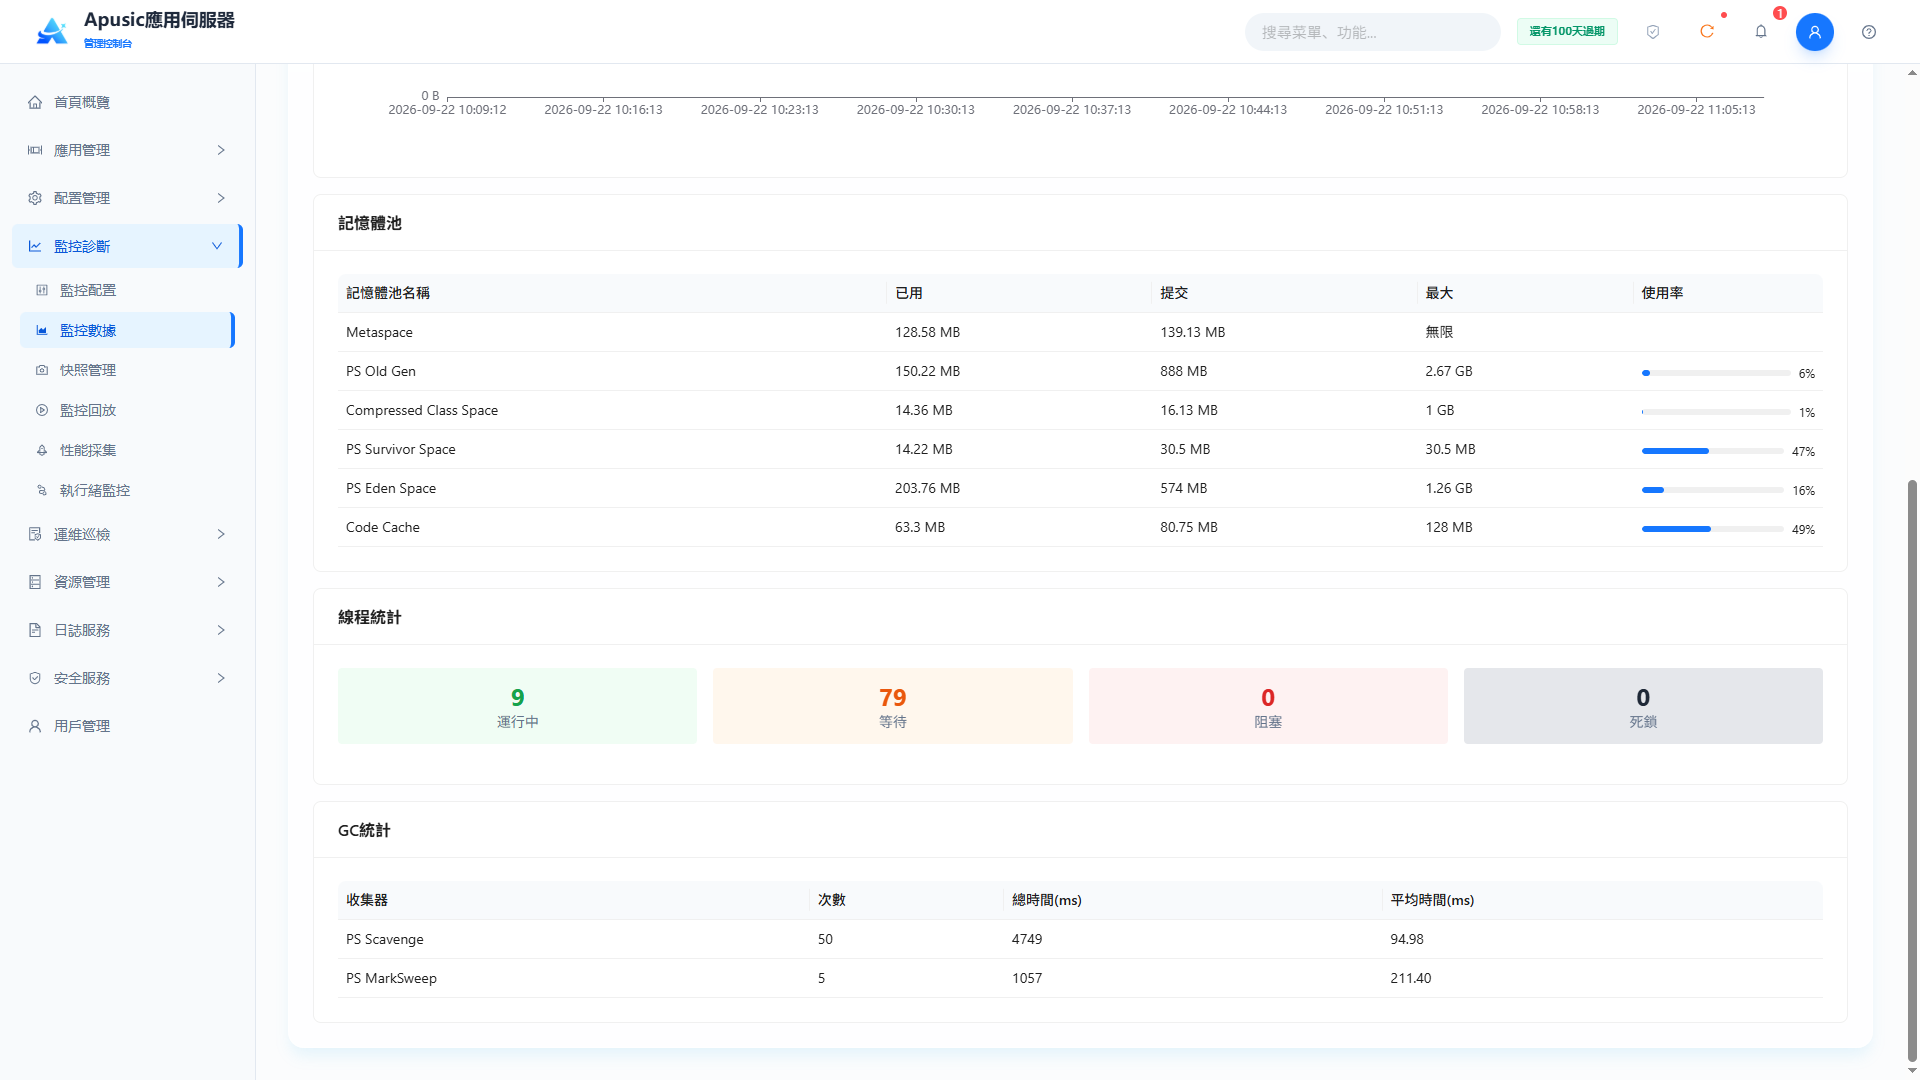
Task: Open the 運維巡檢 menu
Action: click(127, 534)
